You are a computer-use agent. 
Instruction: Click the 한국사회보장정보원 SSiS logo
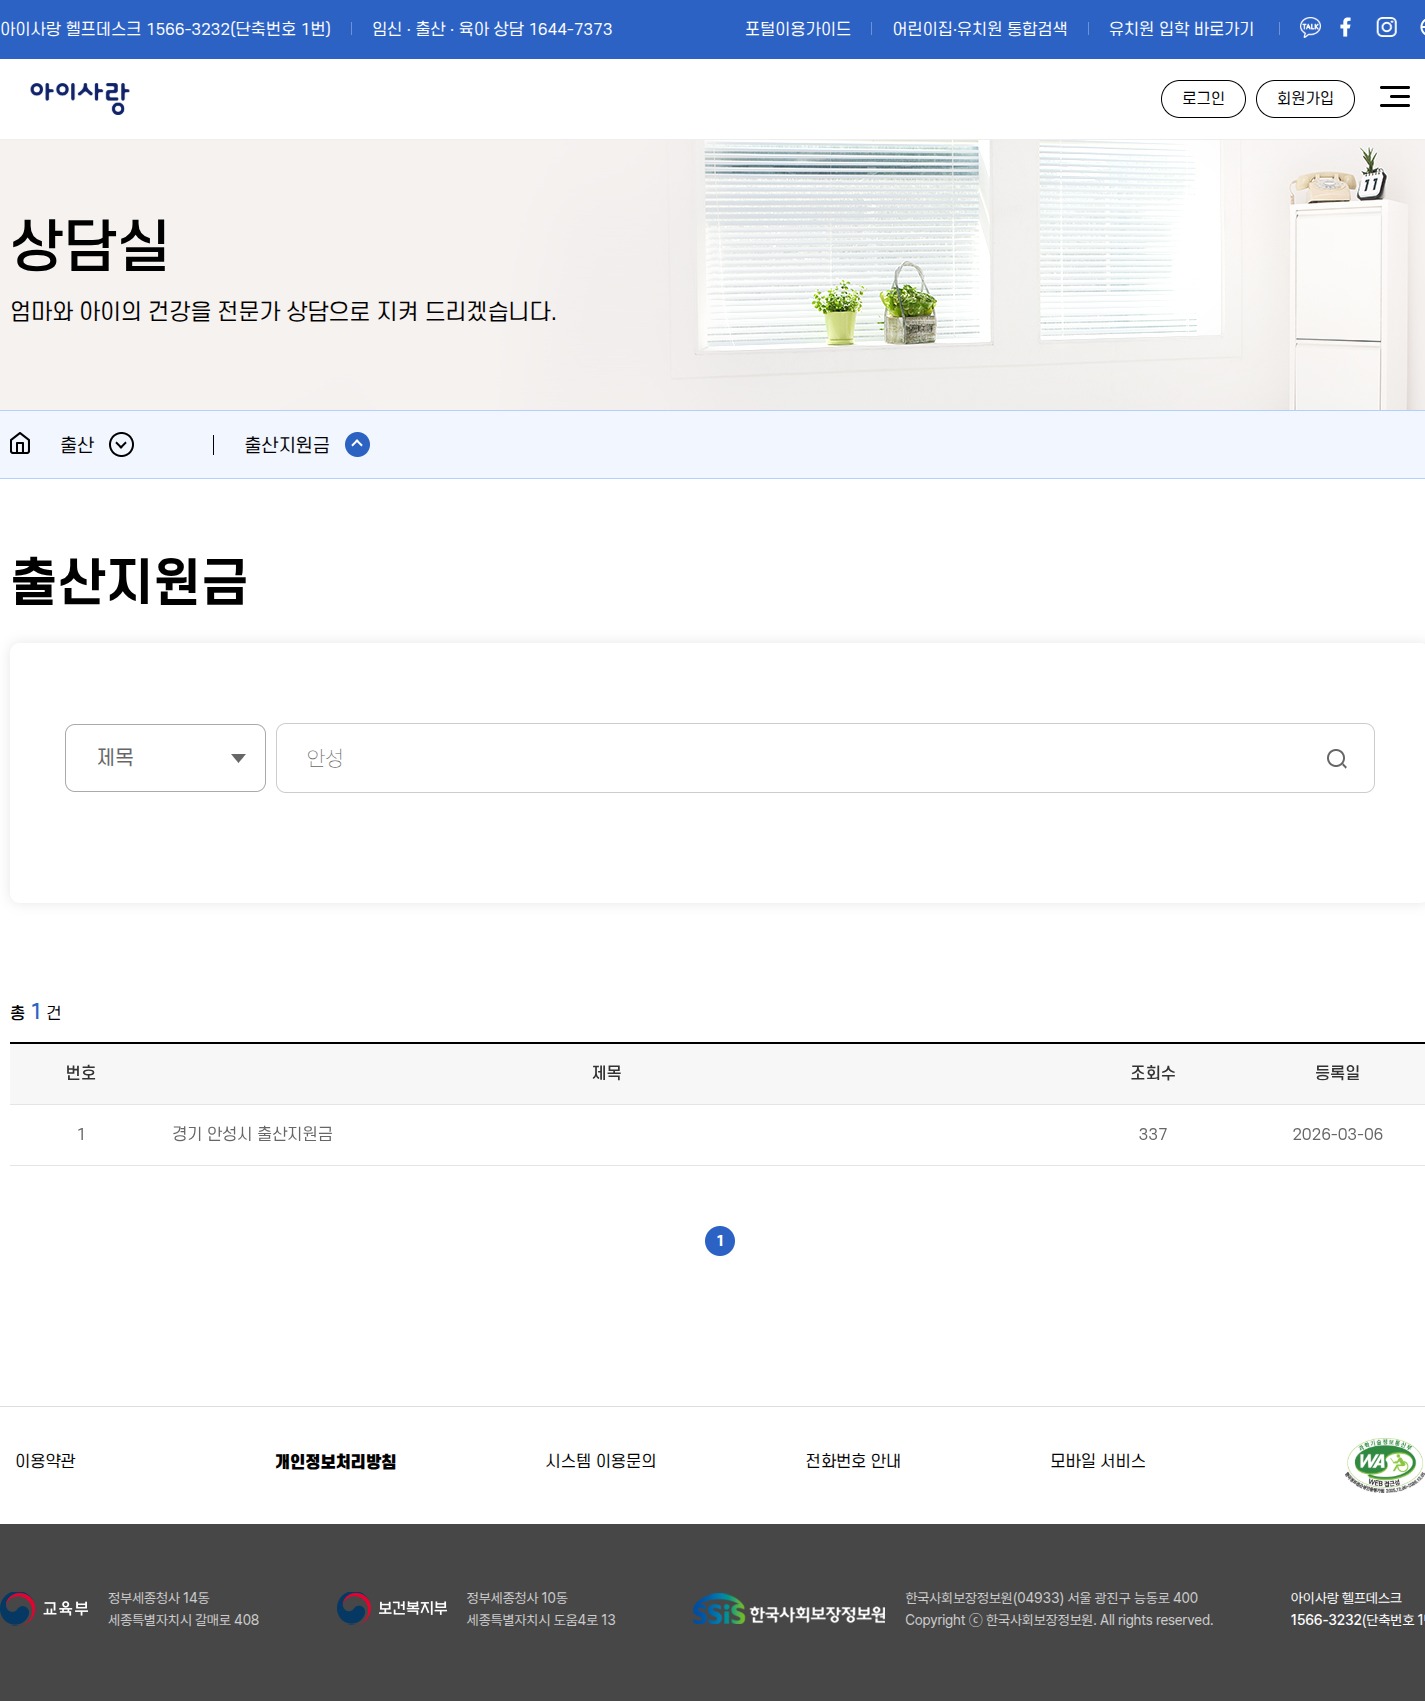(789, 1610)
